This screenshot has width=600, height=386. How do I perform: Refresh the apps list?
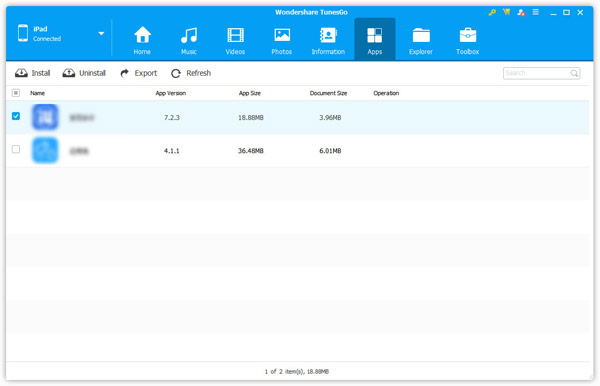191,73
